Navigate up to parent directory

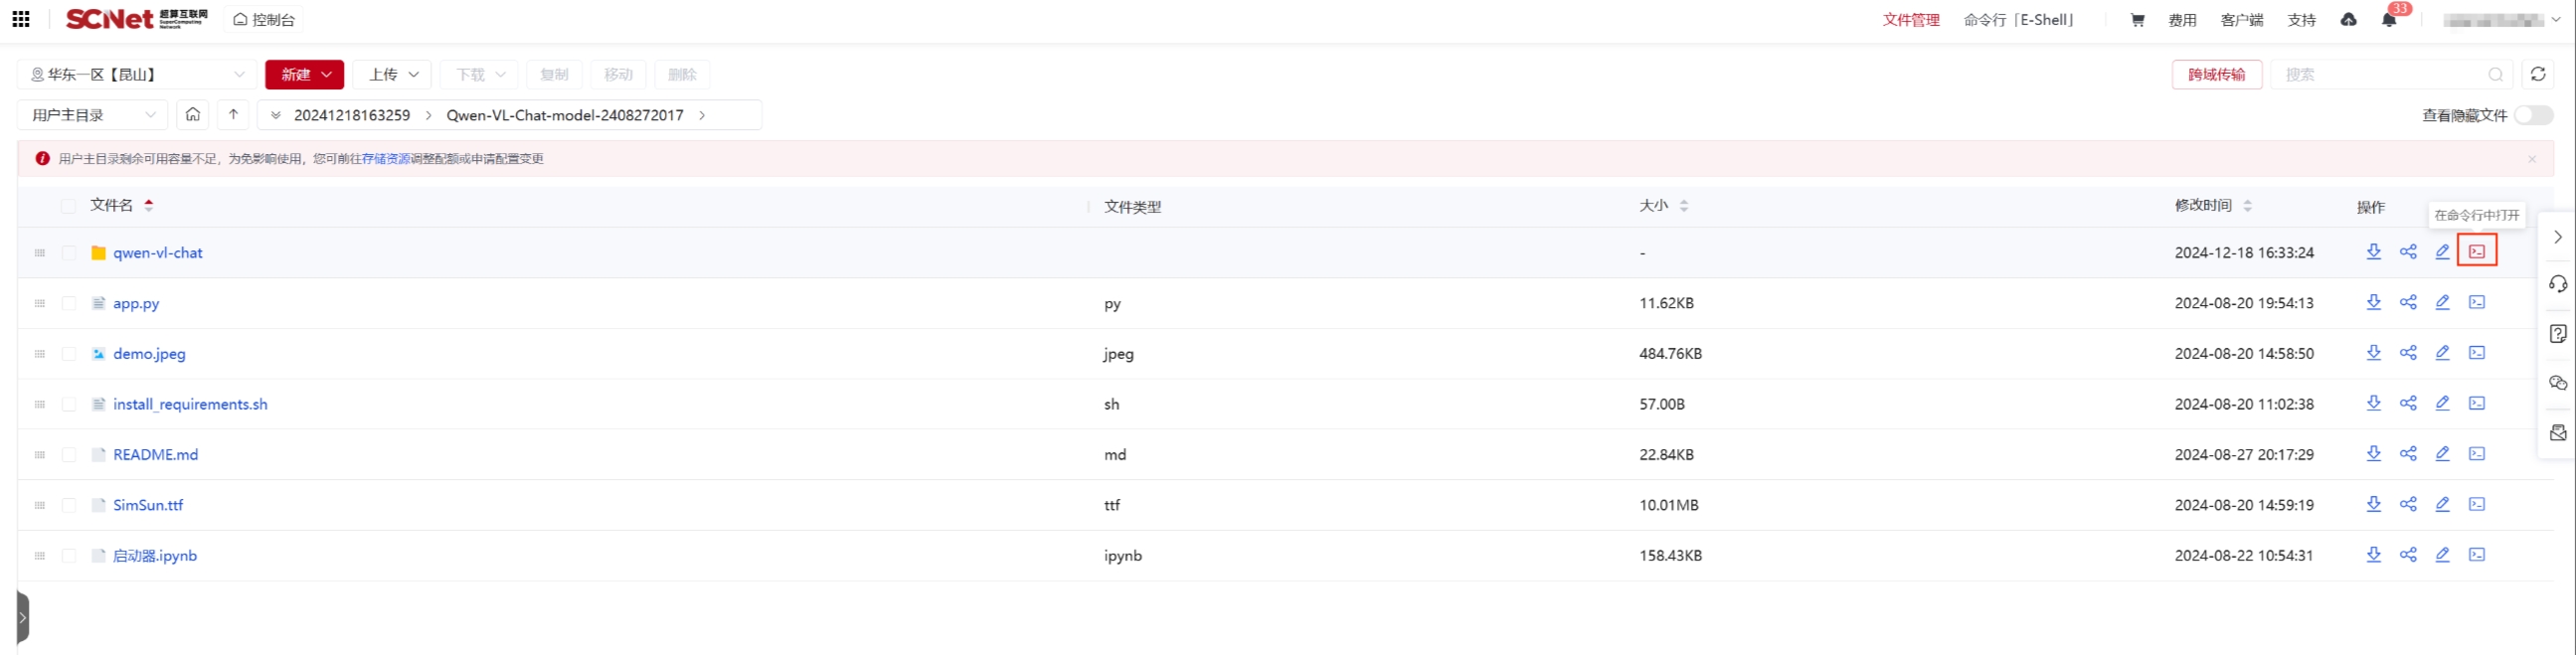(x=233, y=115)
